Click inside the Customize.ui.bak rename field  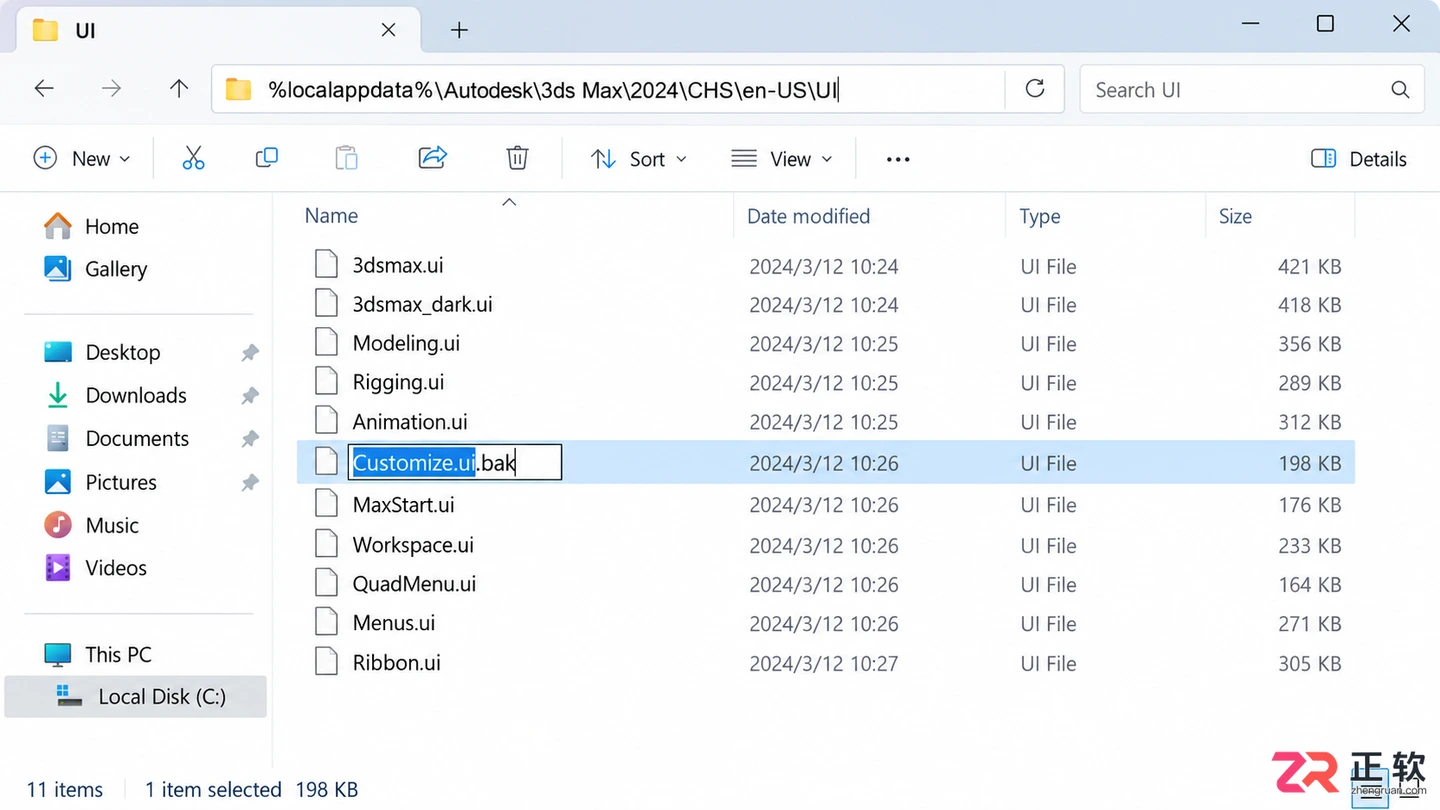[455, 463]
